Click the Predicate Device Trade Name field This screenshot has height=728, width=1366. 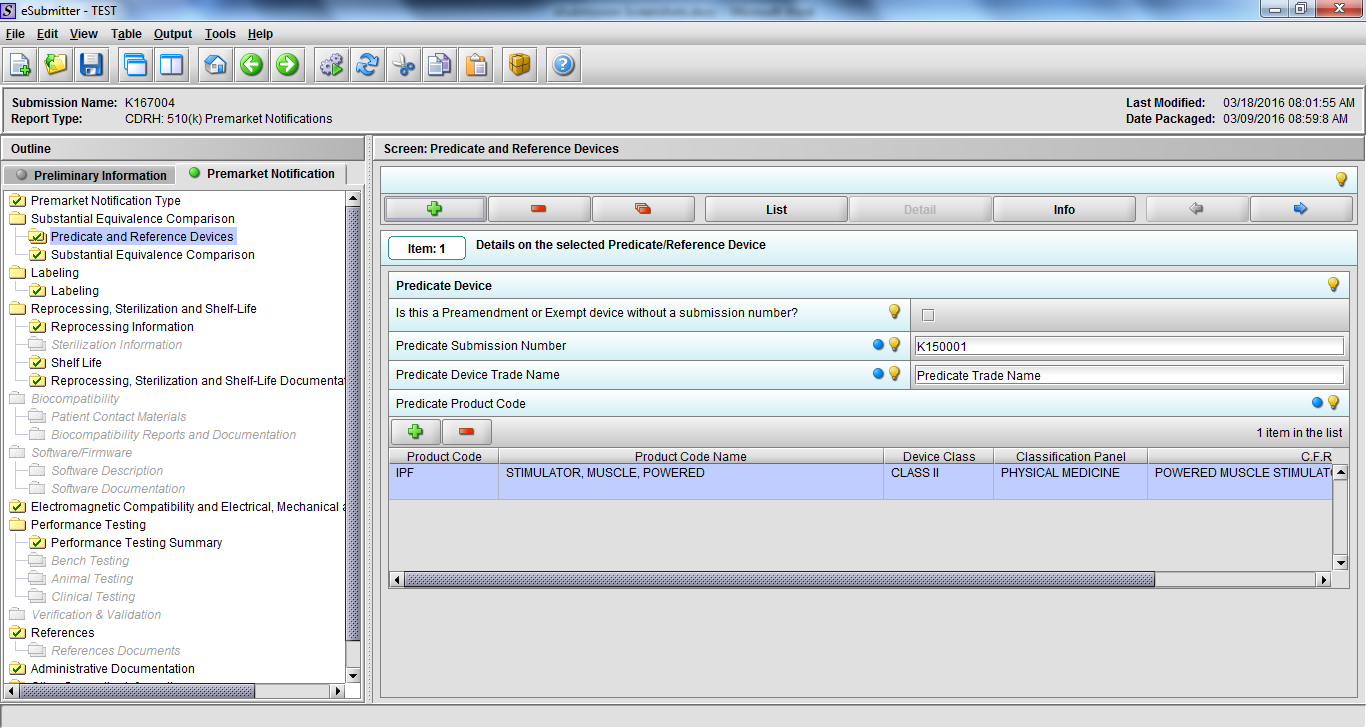click(1129, 376)
